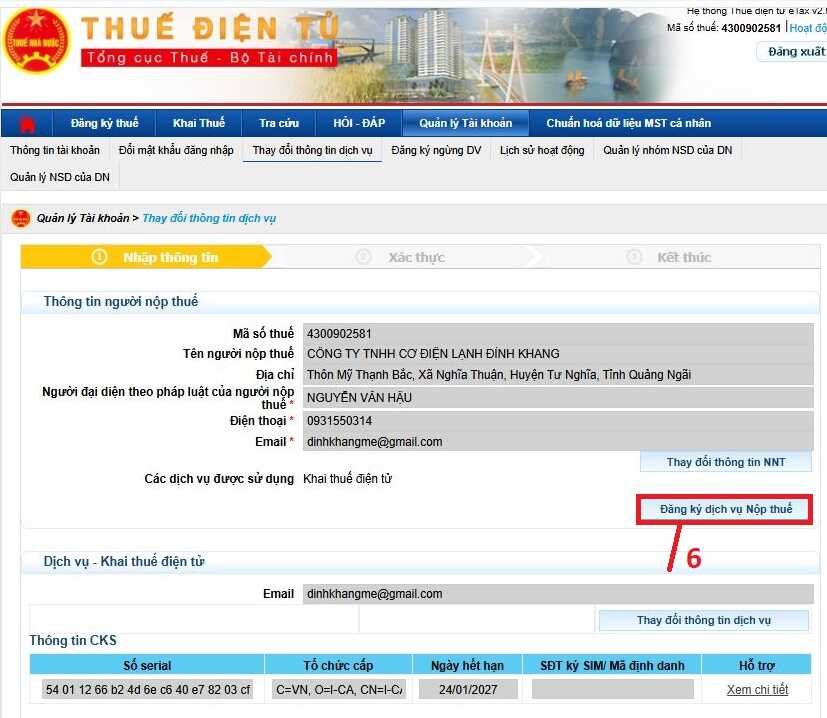Click the Điện thoại field 0931550314
The height and width of the screenshot is (718, 827).
click(558, 421)
